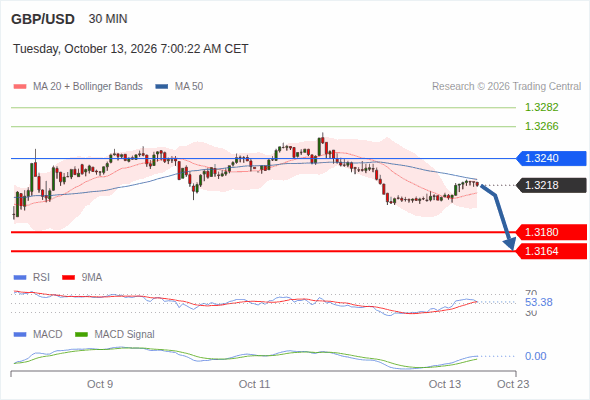Viewport: 590px width, 400px height.
Task: Click the GBP/USD chart title
Action: 43,19
